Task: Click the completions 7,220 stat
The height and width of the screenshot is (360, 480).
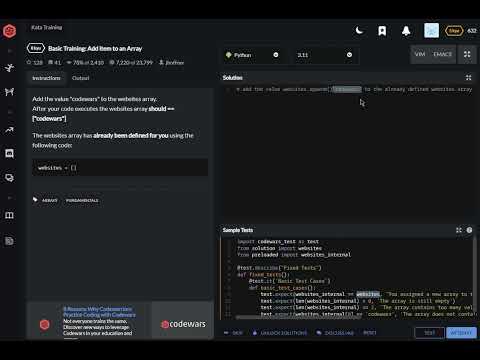Action: [131, 62]
